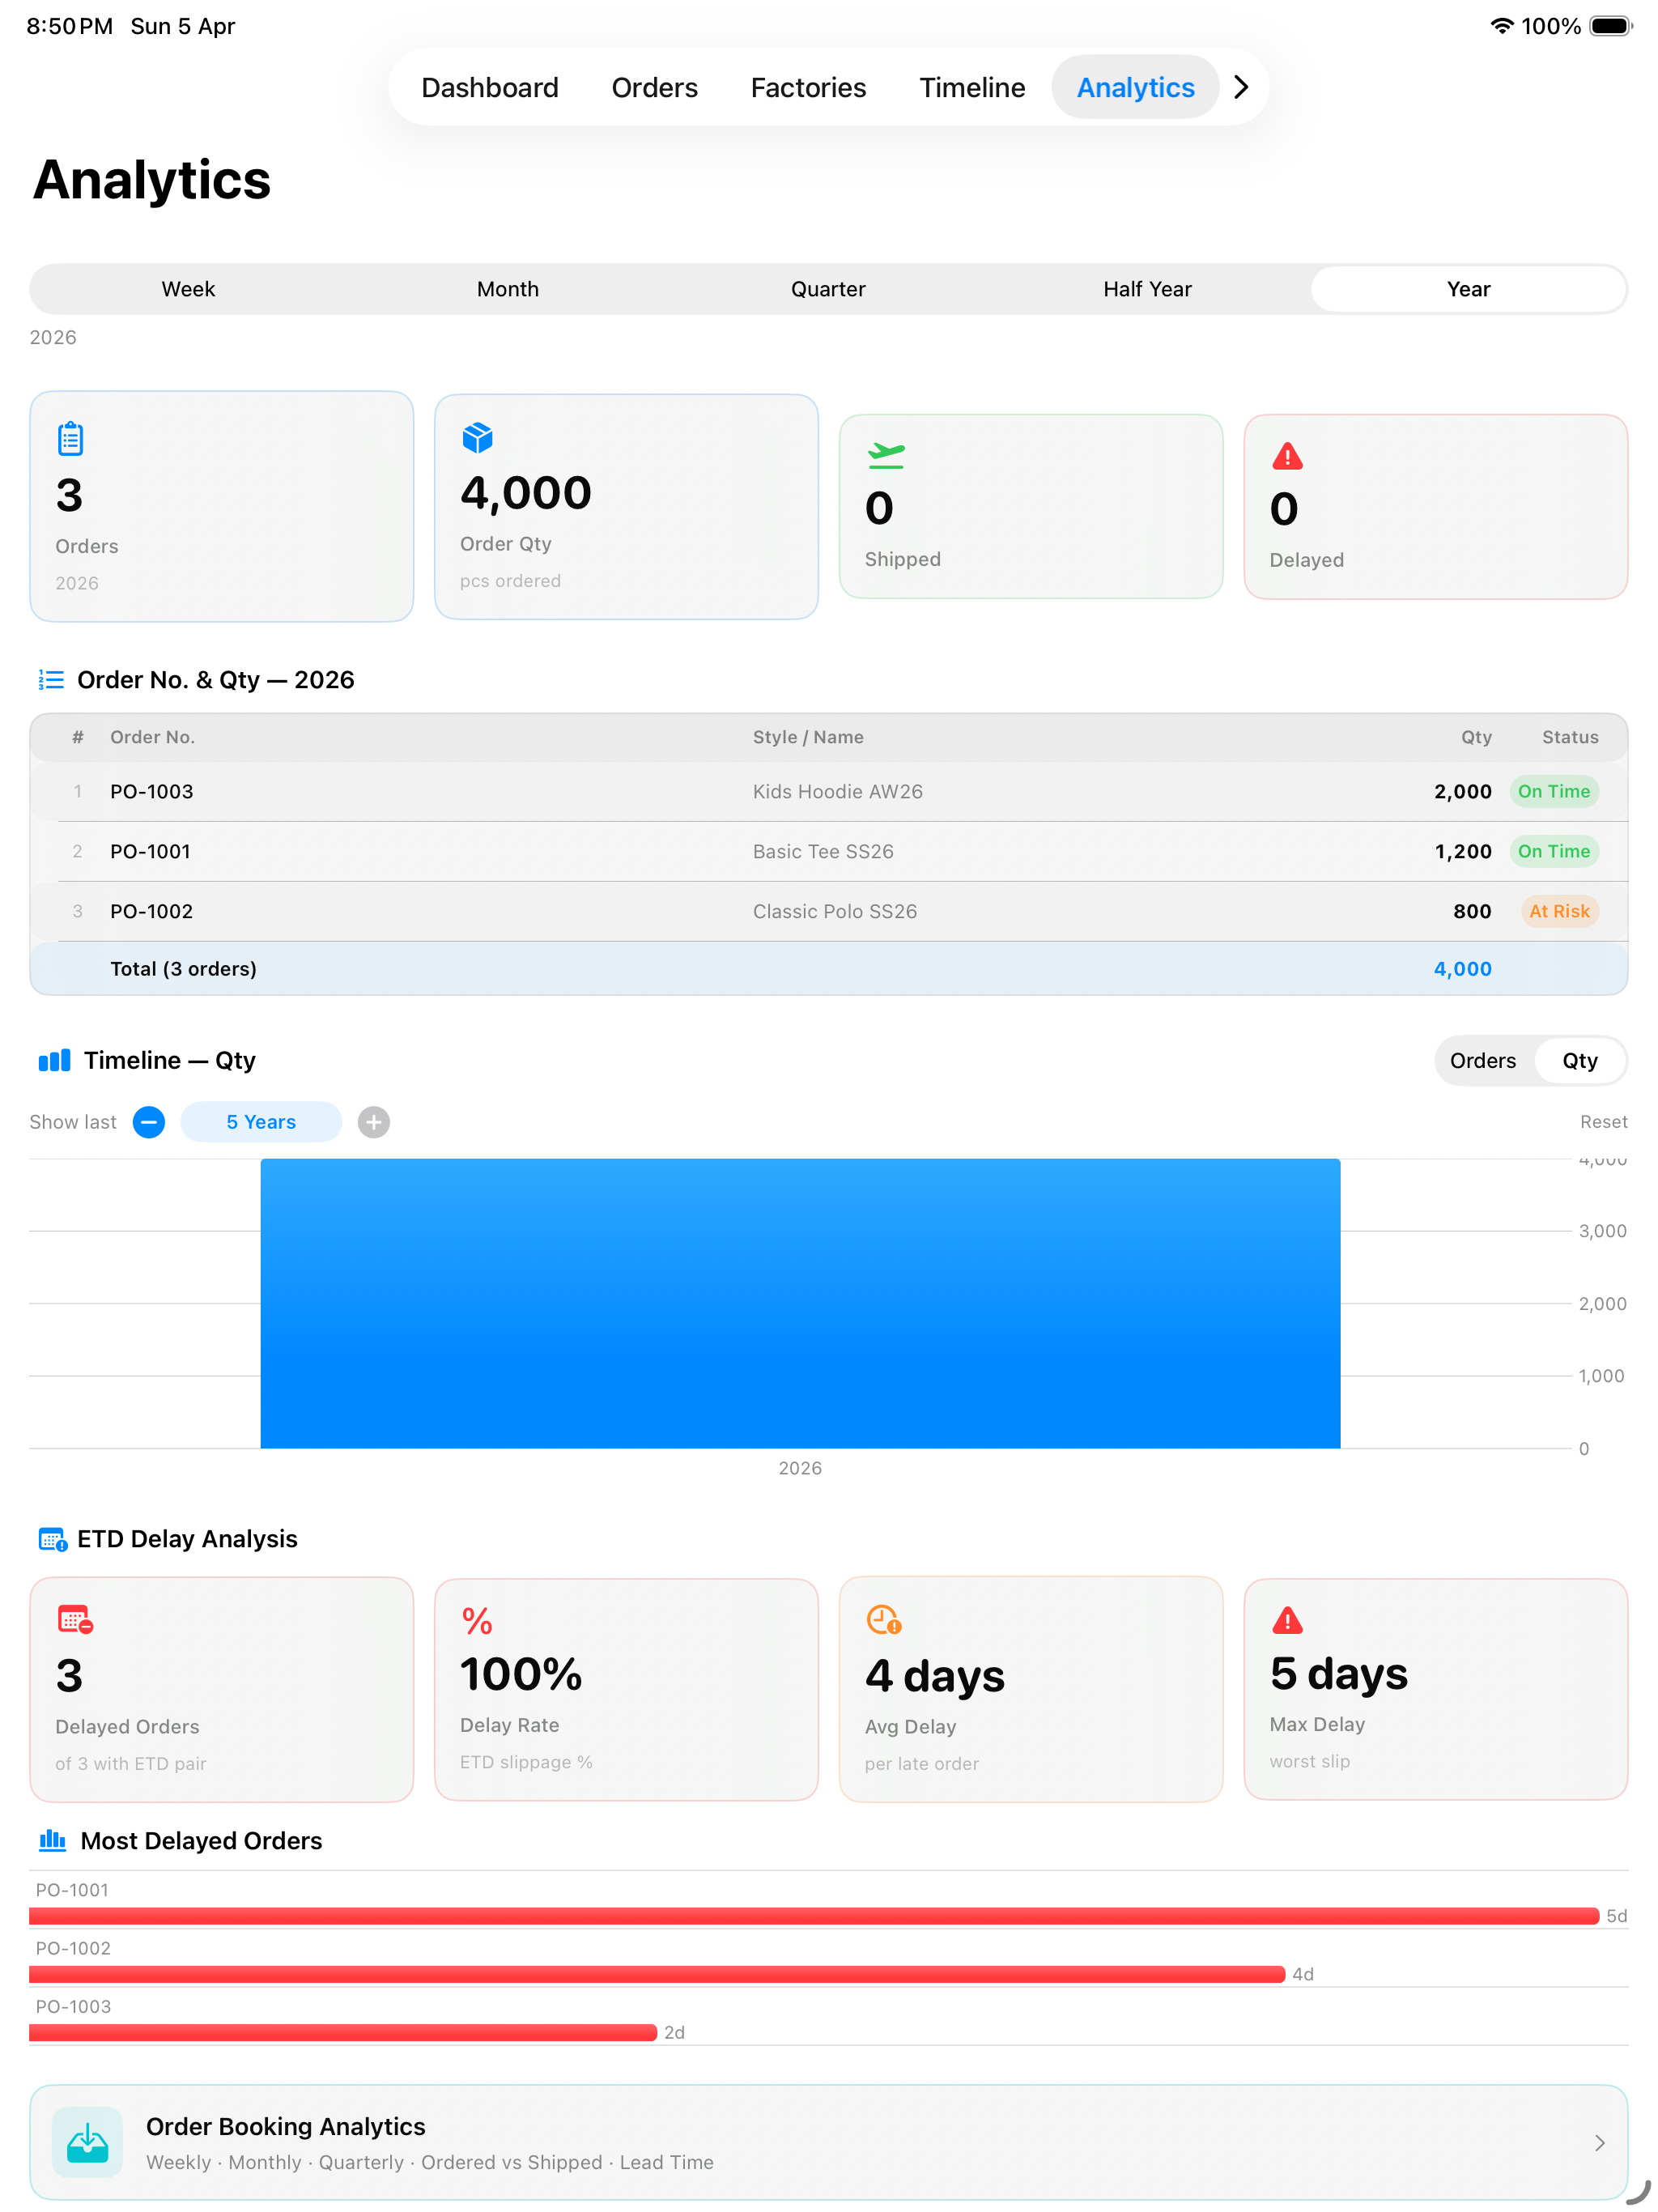Tap the Basic Tee SS26 style name
Viewport: 1658px width, 2212px height.
[x=823, y=852]
